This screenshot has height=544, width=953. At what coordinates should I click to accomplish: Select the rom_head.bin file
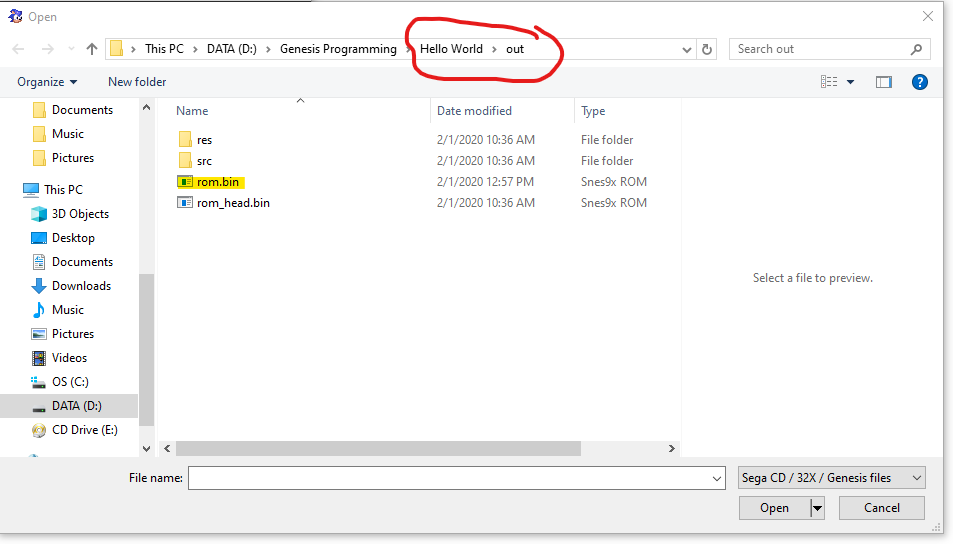[232, 203]
